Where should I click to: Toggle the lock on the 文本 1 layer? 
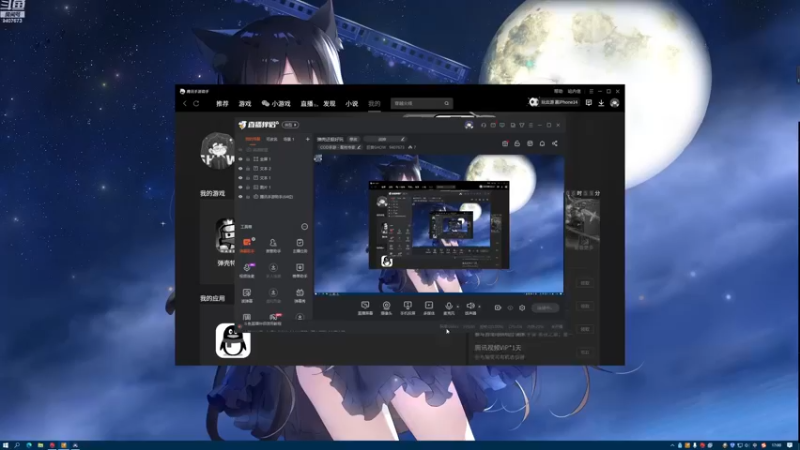pos(248,178)
